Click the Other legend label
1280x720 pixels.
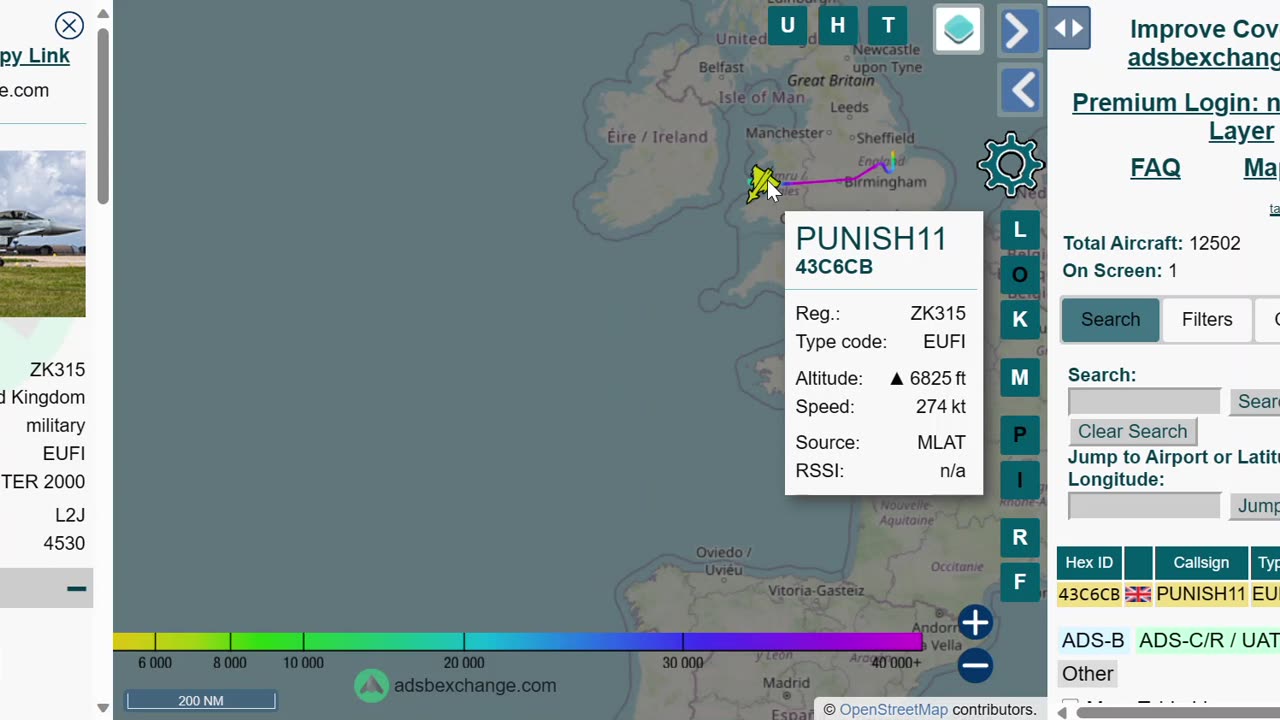1088,674
